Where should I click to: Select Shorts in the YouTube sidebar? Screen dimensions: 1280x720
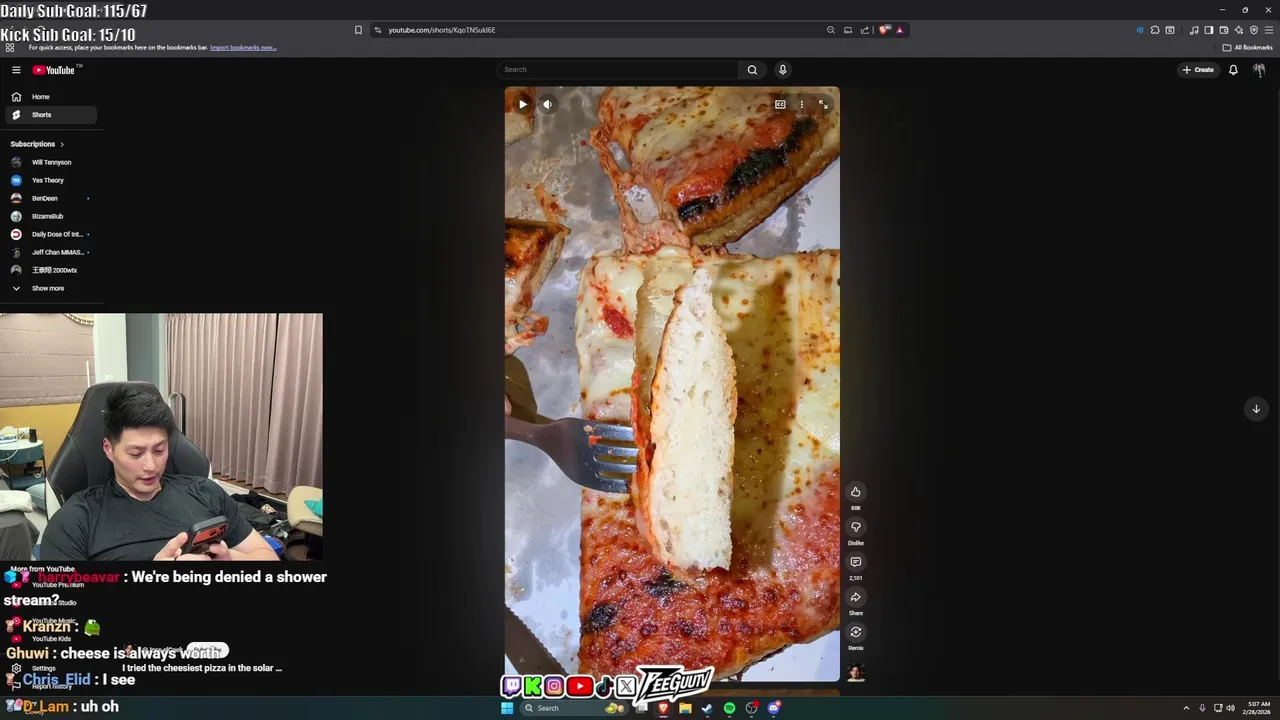[x=51, y=115]
